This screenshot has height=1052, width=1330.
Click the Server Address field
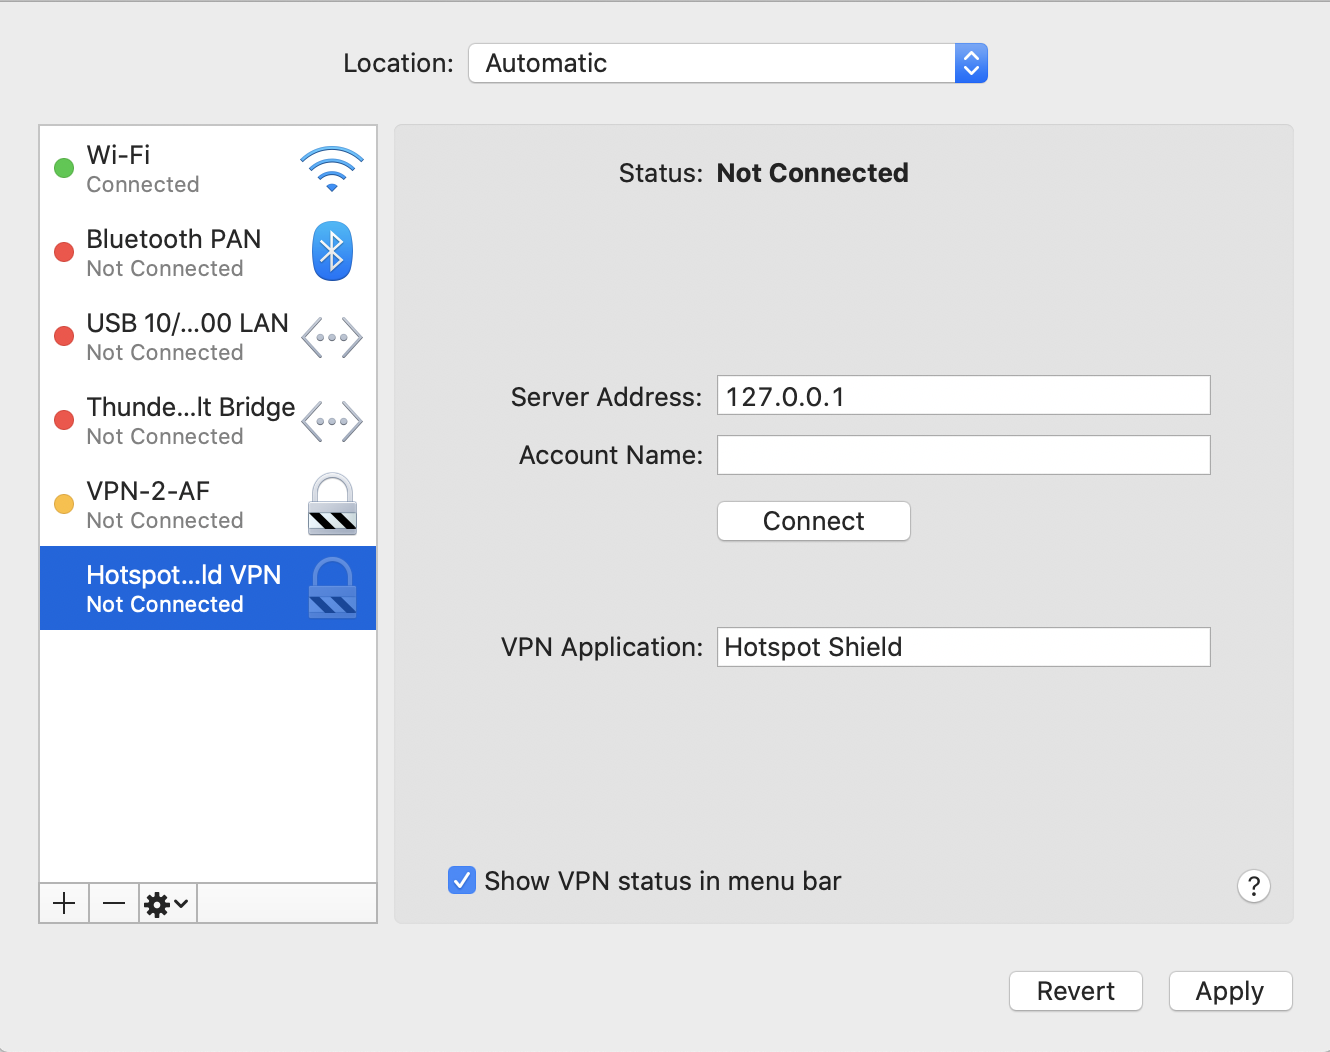[x=964, y=395]
